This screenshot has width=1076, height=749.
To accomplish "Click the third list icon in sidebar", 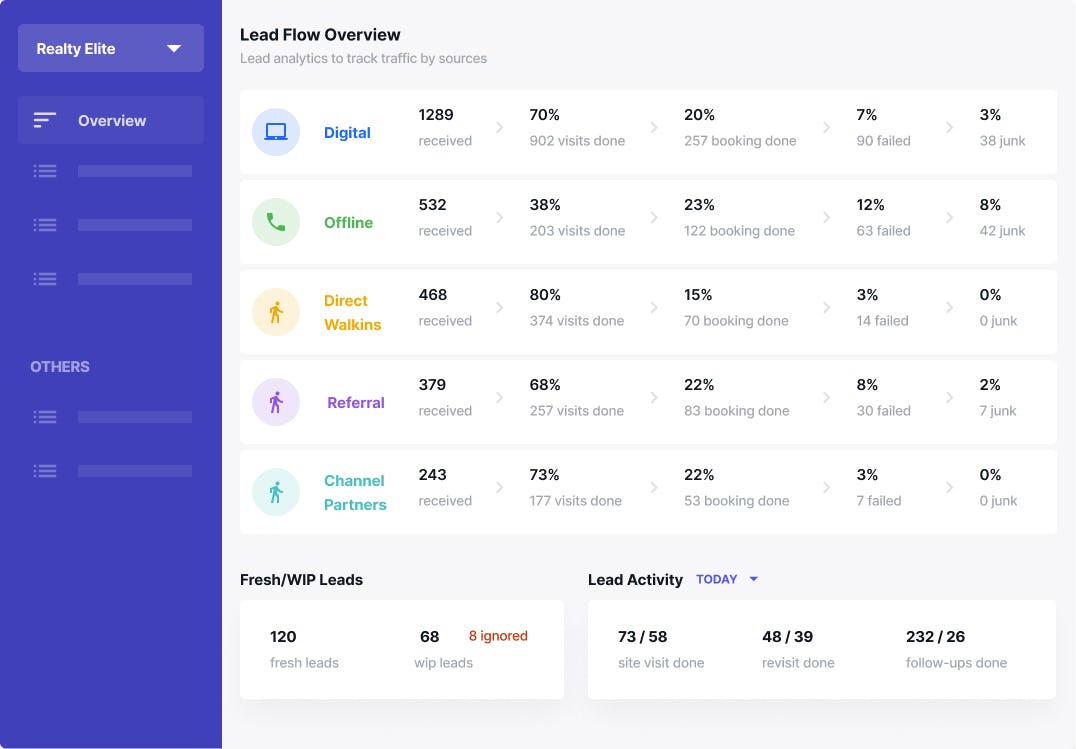I will pos(44,278).
